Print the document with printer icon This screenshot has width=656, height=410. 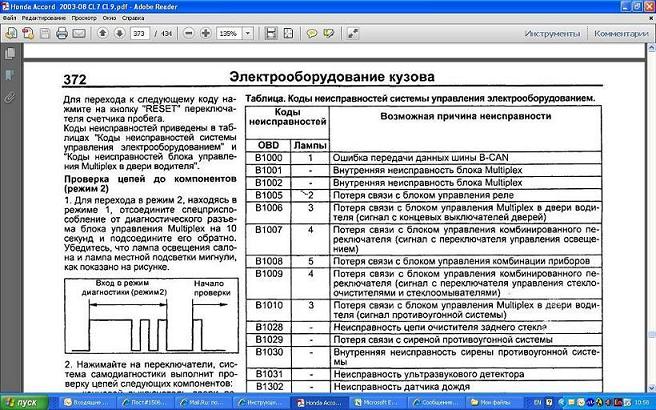point(62,33)
